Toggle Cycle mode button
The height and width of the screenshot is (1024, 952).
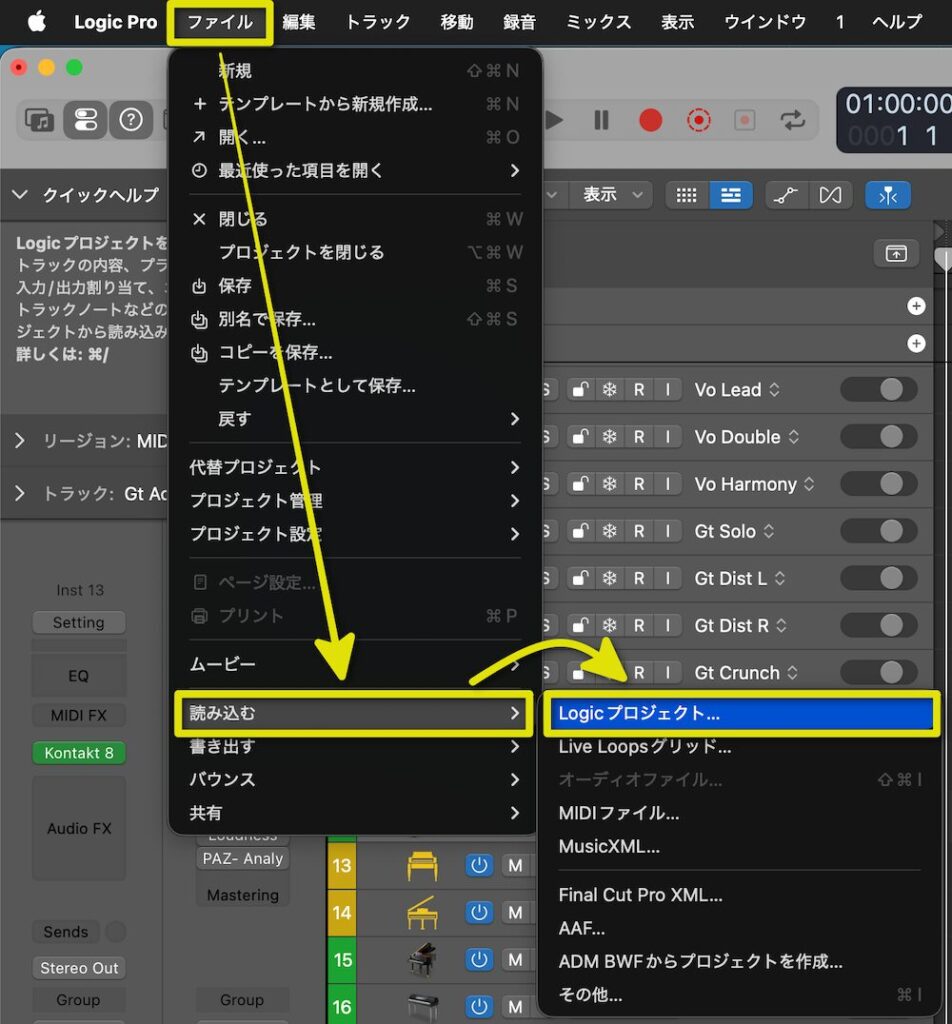(x=793, y=120)
